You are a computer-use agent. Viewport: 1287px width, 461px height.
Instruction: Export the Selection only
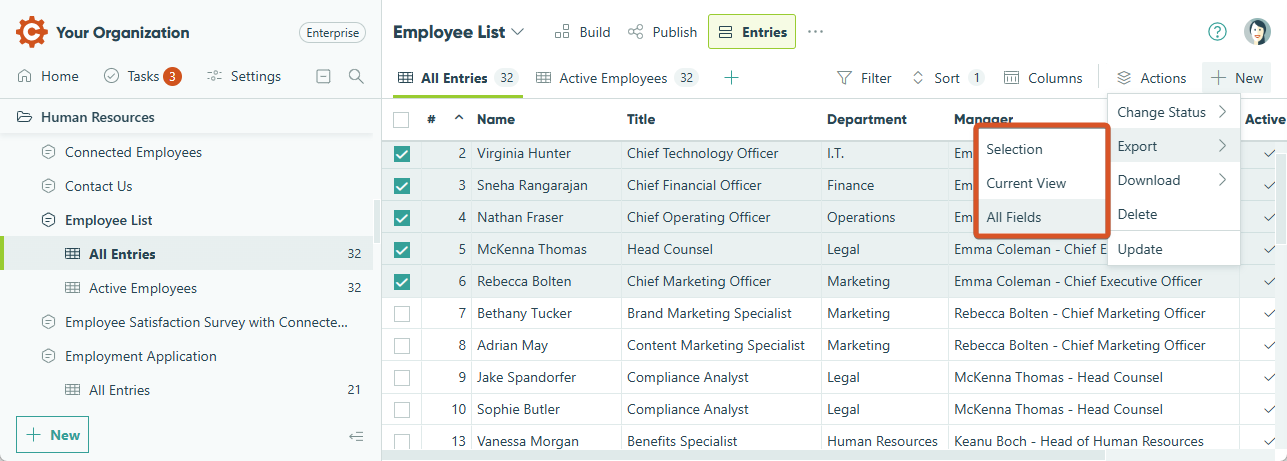tap(1041, 149)
